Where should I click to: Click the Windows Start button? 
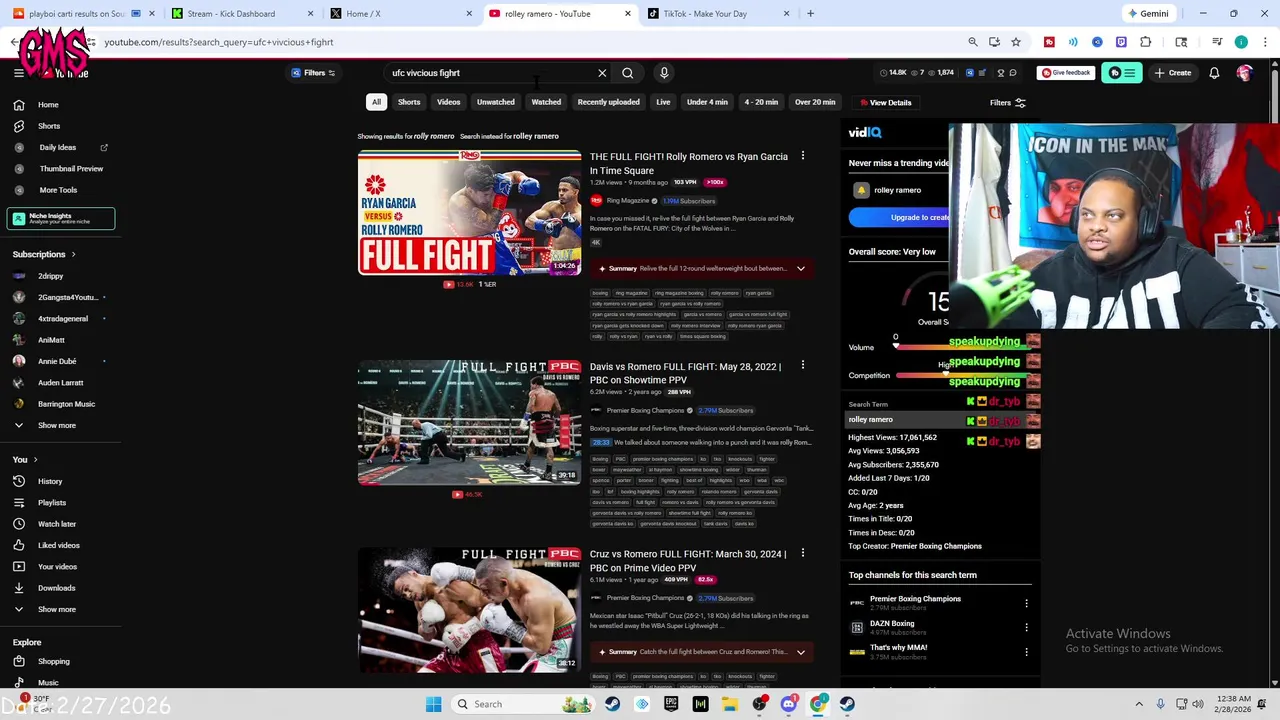[x=433, y=704]
